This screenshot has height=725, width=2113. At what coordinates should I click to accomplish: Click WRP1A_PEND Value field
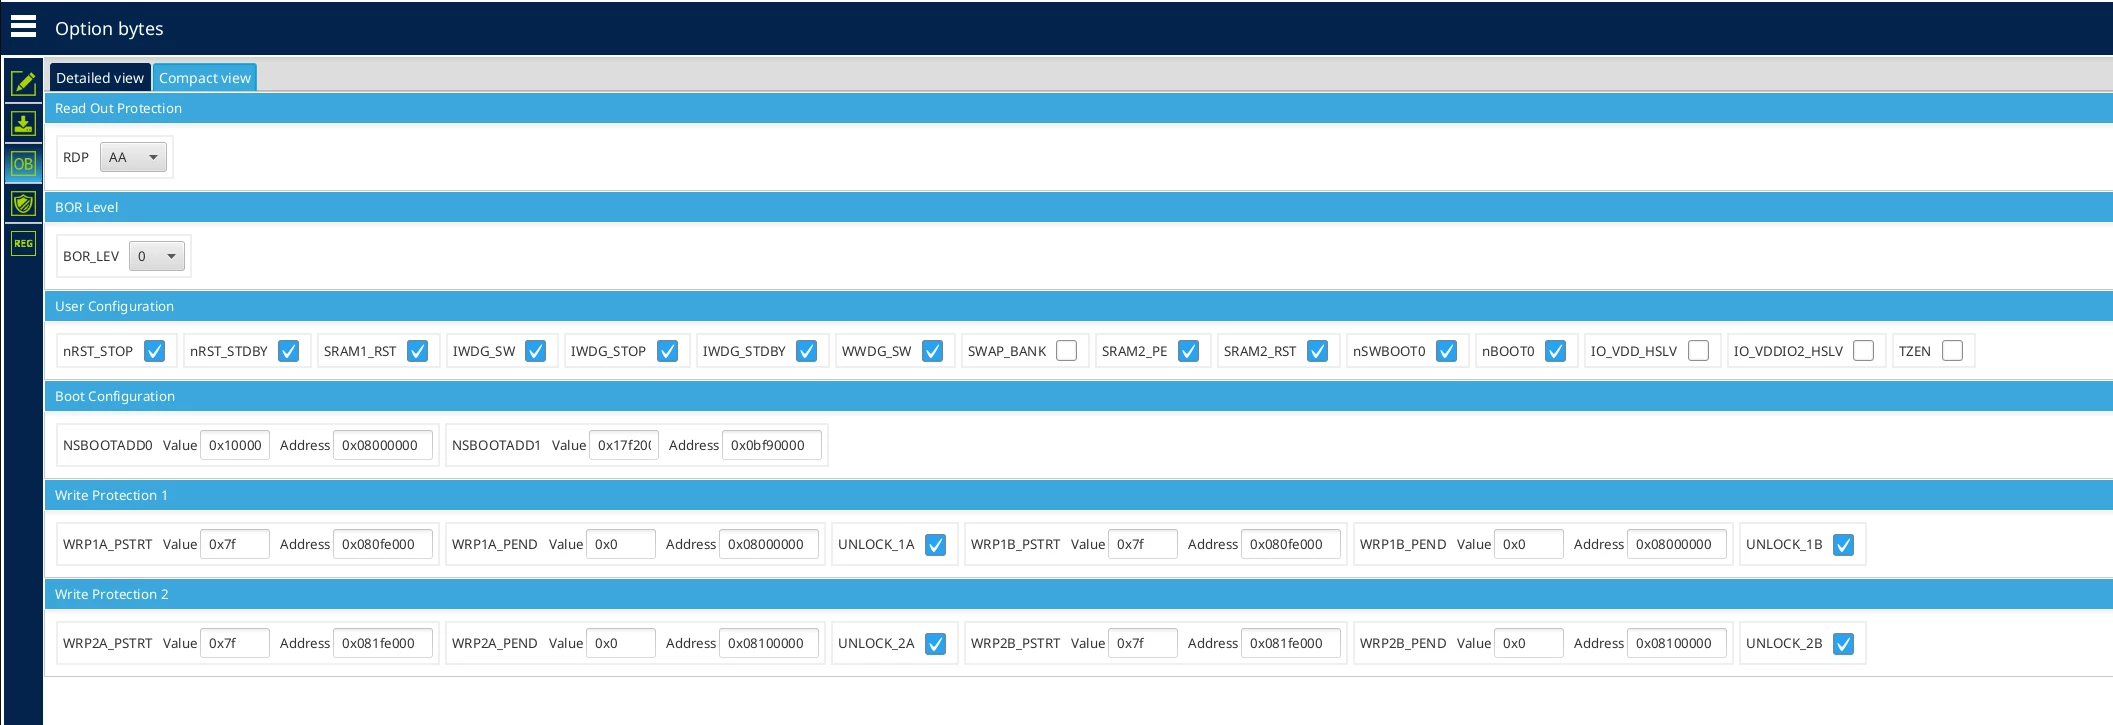tap(621, 544)
